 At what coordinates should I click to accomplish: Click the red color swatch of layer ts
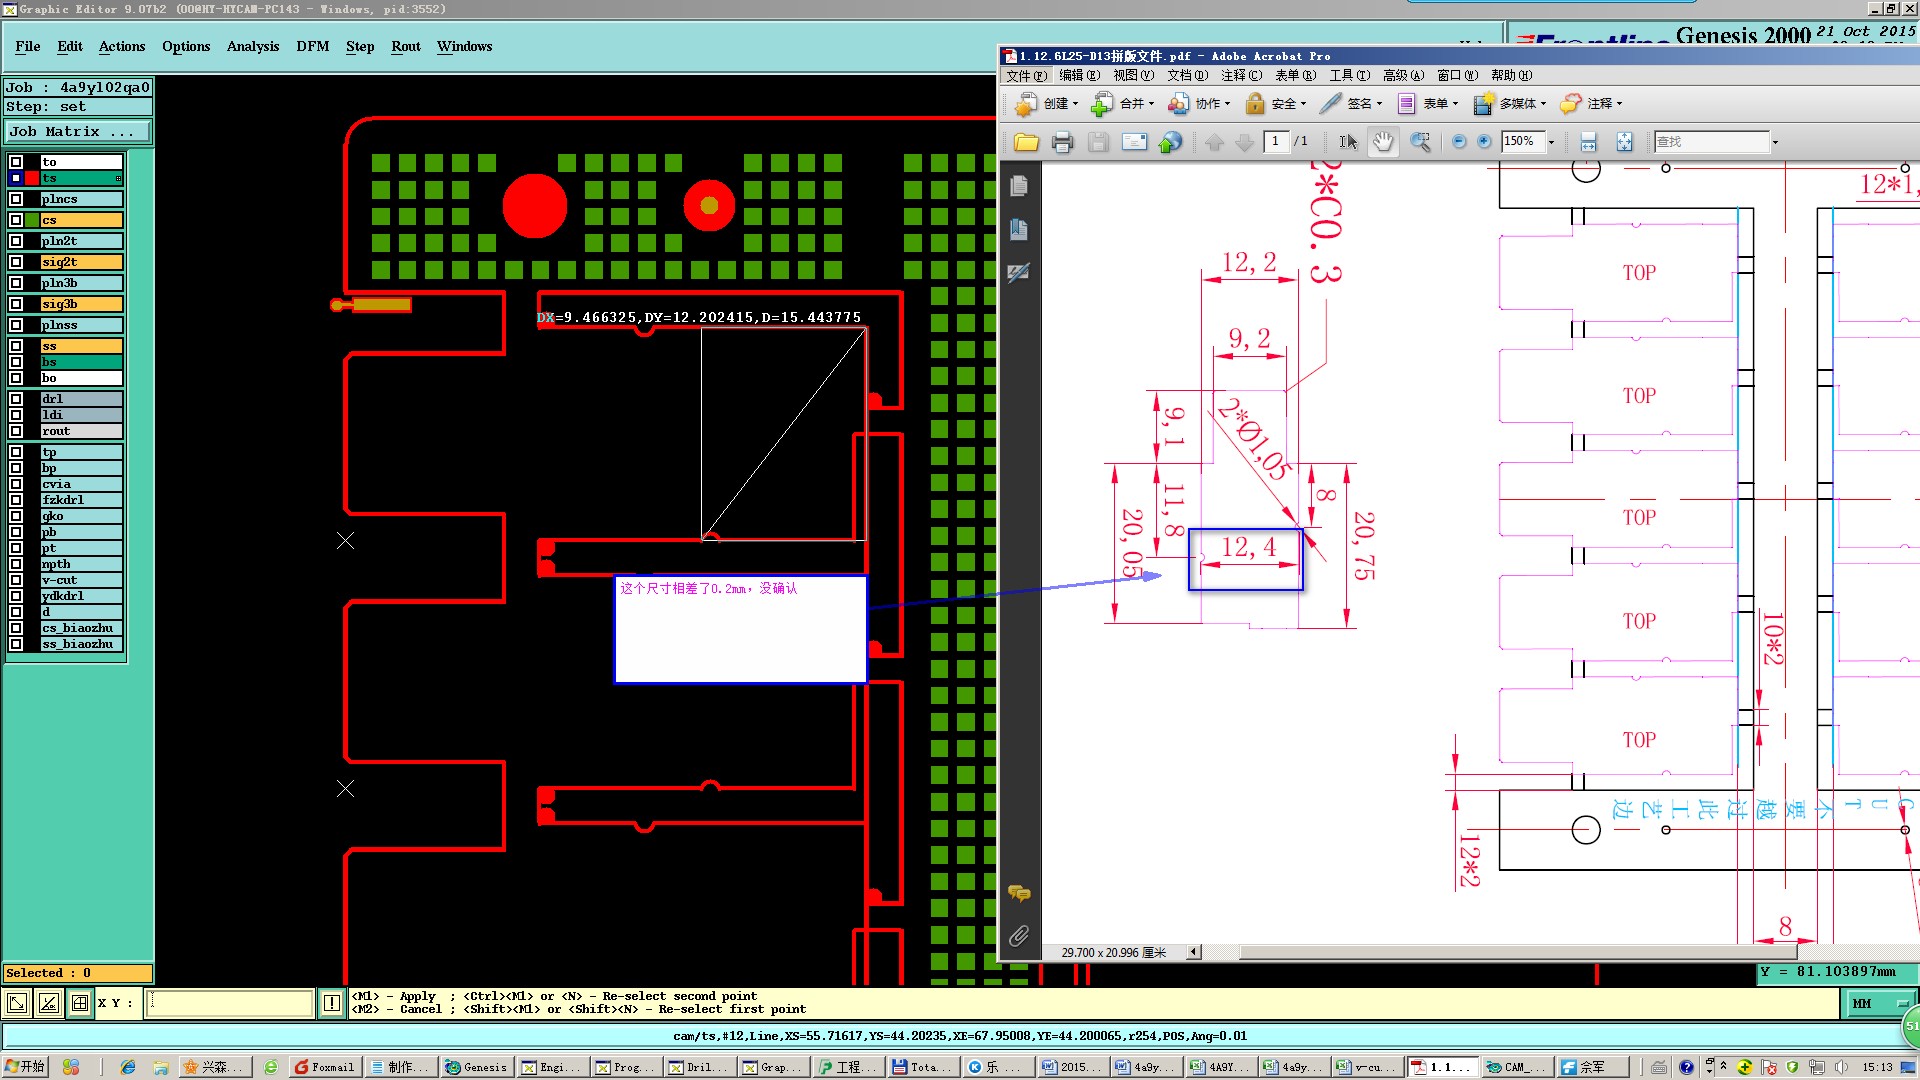tap(32, 178)
